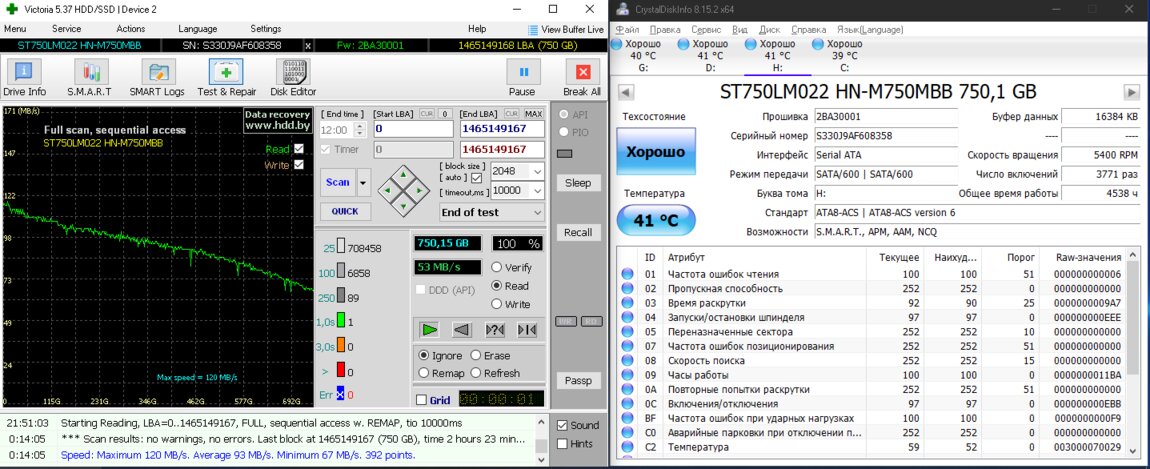Viewport: 1150px width, 469px height.
Task: Open the Service menu in Victoria
Action: point(66,29)
